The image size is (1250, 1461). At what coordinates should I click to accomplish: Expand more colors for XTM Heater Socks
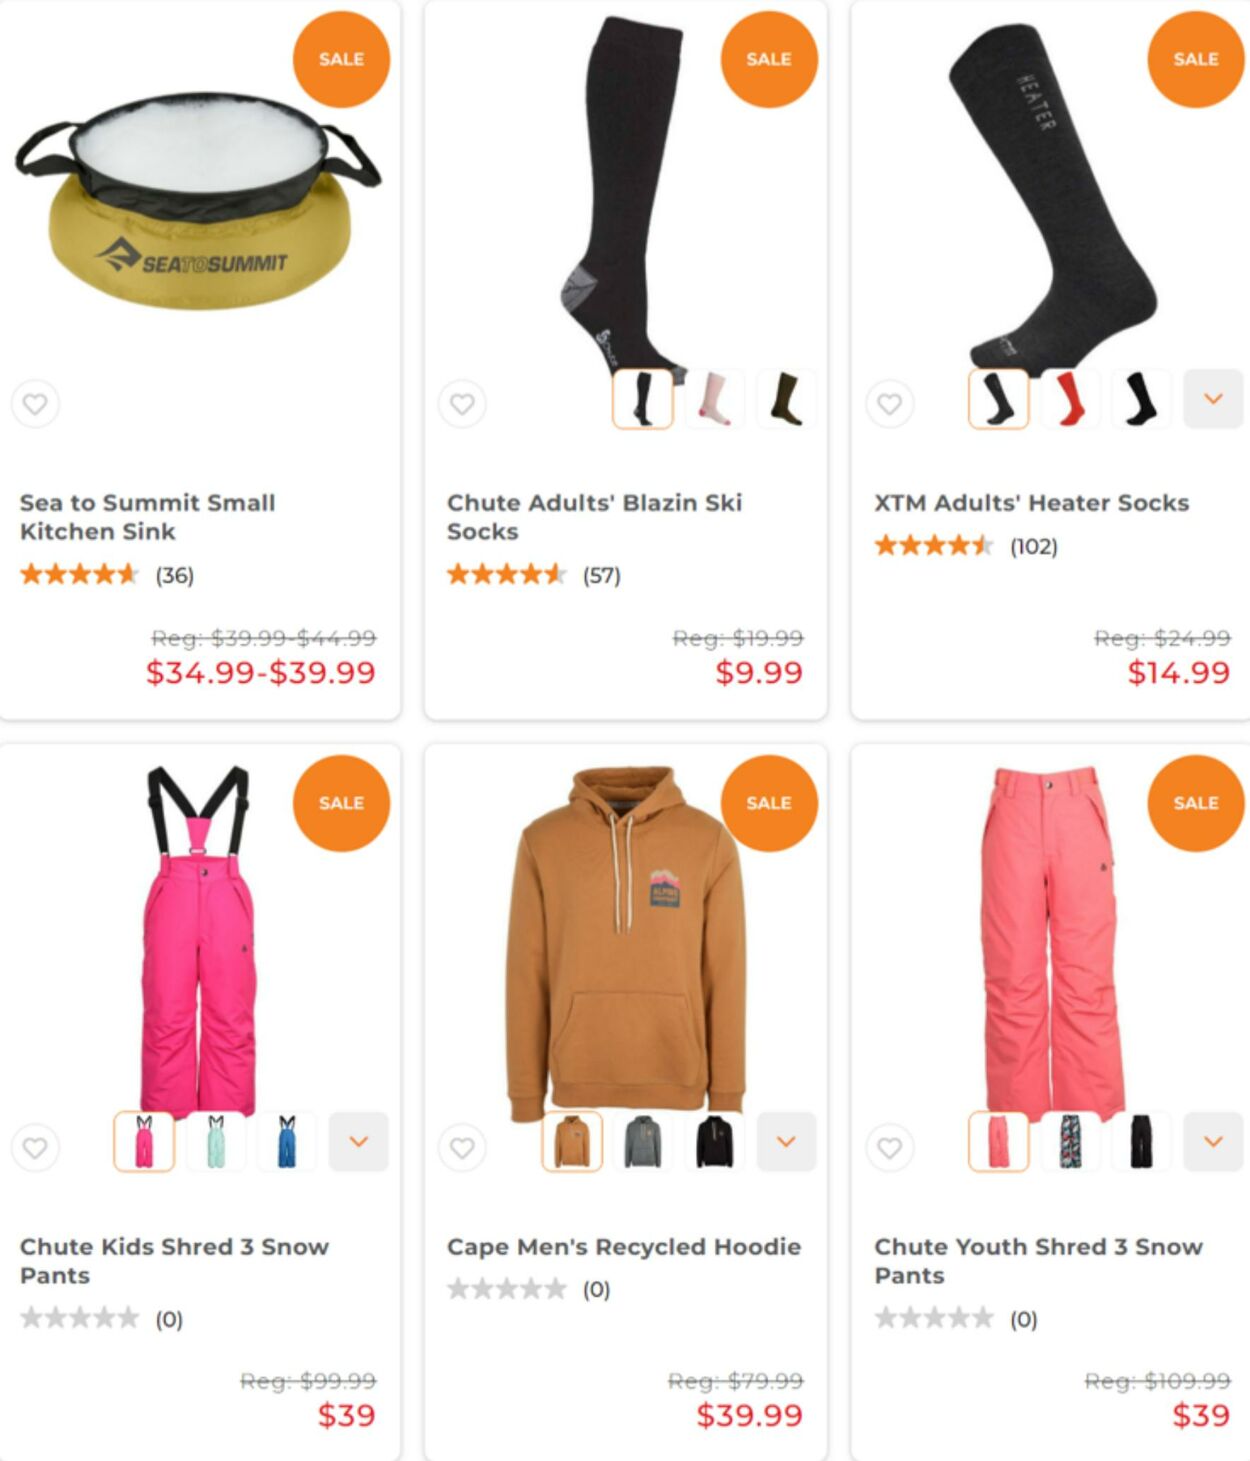(1213, 399)
